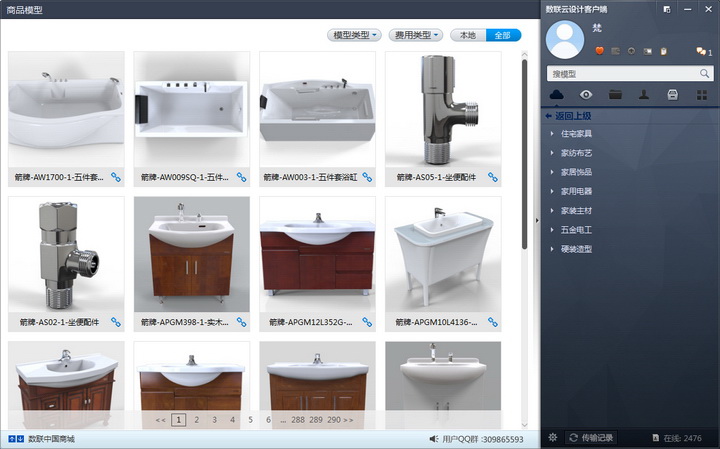Click the magnifier search icon
This screenshot has width=720, height=449.
704,73
